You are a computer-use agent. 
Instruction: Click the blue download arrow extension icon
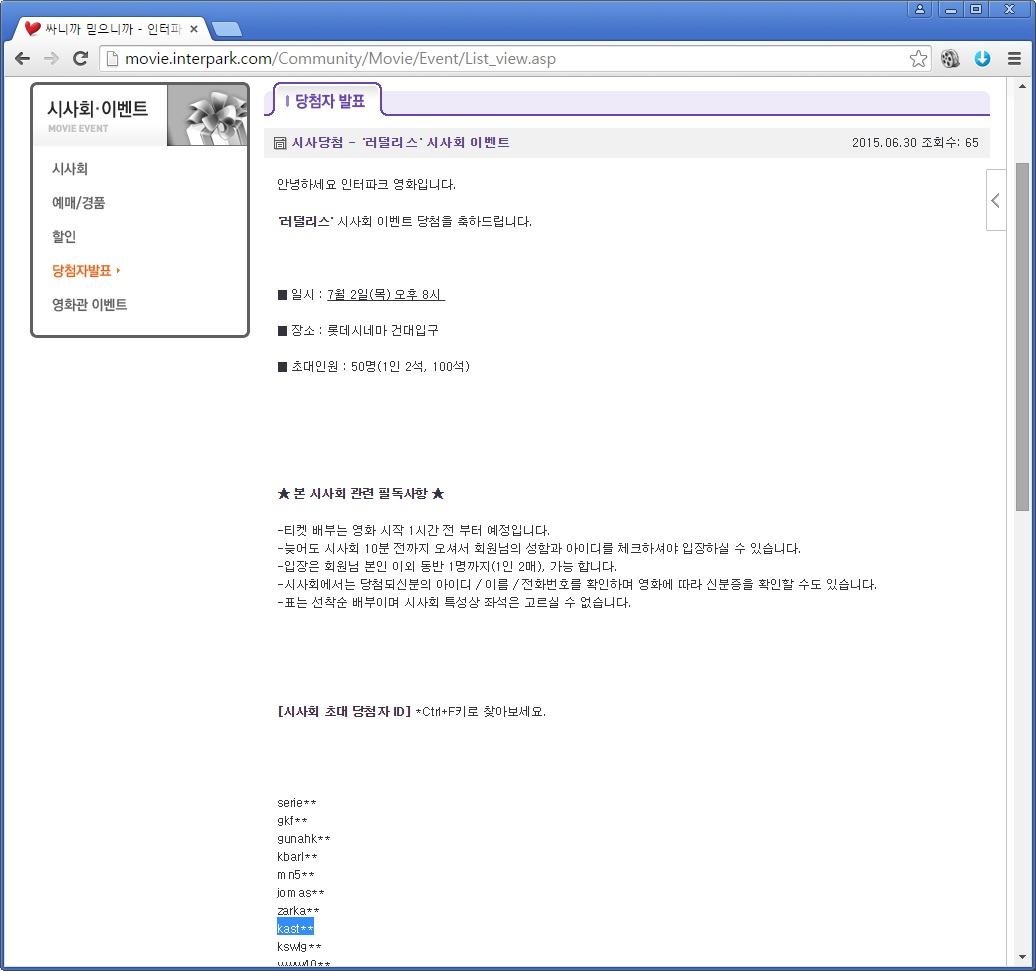[982, 59]
